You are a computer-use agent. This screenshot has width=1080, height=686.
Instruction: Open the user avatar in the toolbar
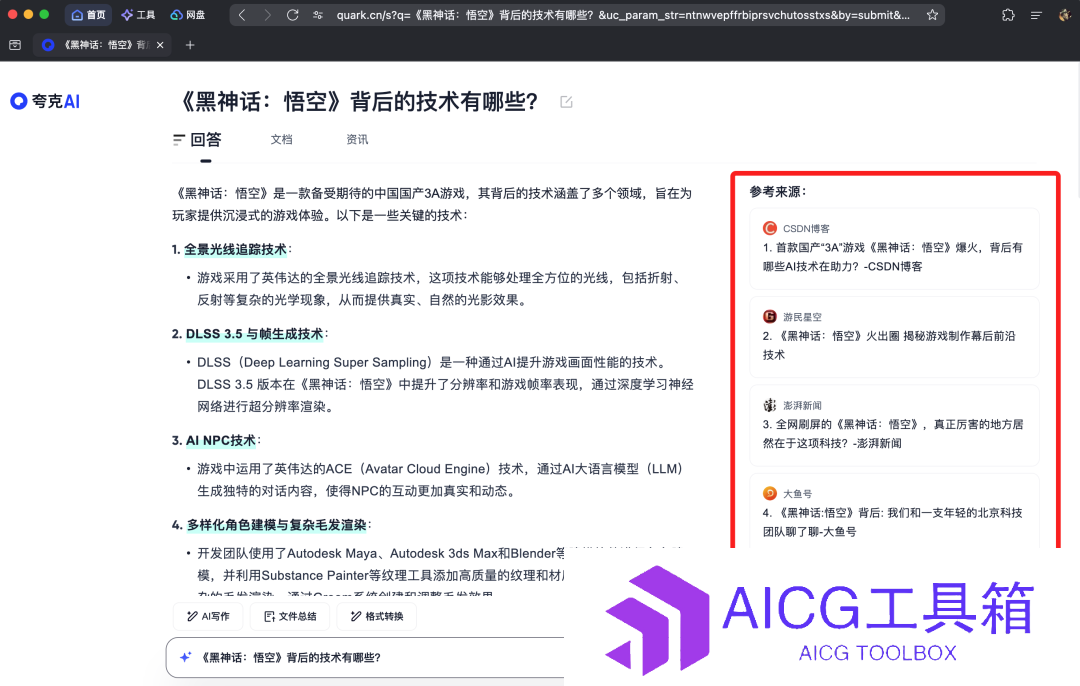(1065, 14)
